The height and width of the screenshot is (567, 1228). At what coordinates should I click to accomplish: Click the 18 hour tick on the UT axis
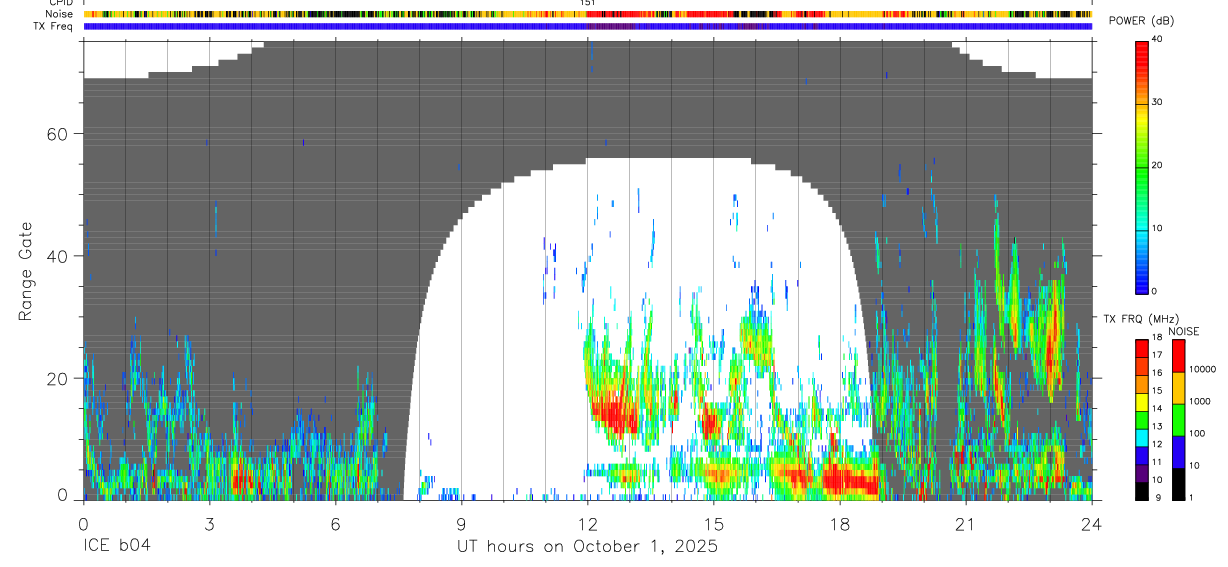click(x=840, y=524)
